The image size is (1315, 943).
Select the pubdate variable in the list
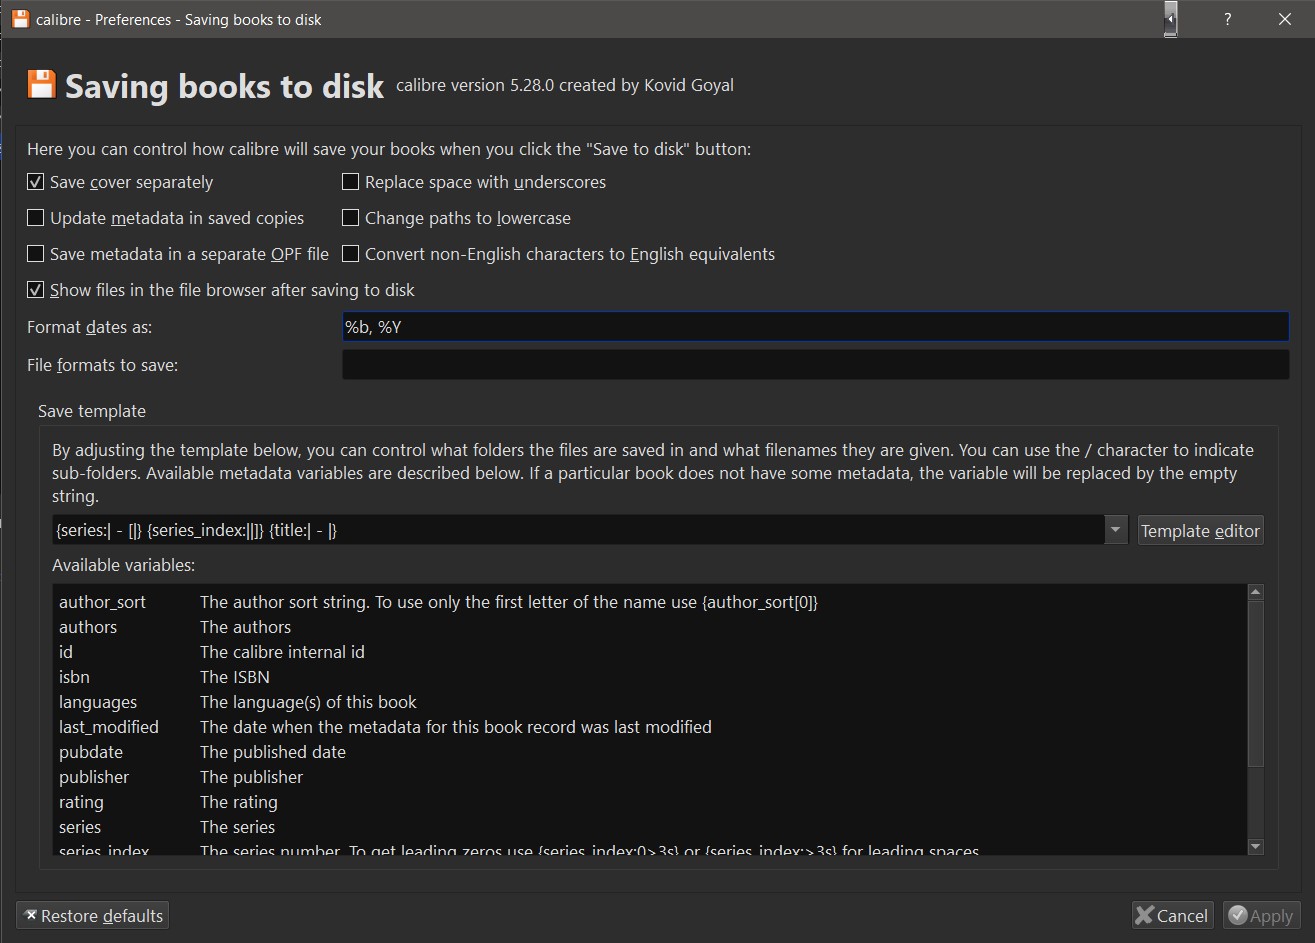coord(91,752)
